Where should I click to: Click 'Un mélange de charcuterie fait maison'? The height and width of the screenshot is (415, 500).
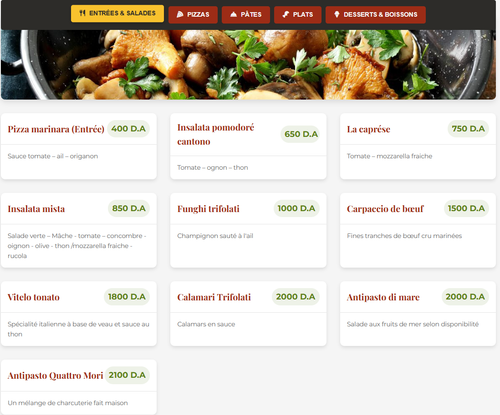68,403
